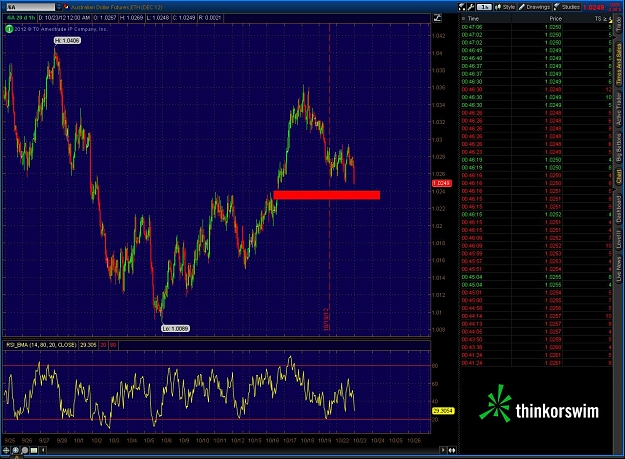Click the symbol entry field
The height and width of the screenshot is (459, 625).
[x=30, y=7]
